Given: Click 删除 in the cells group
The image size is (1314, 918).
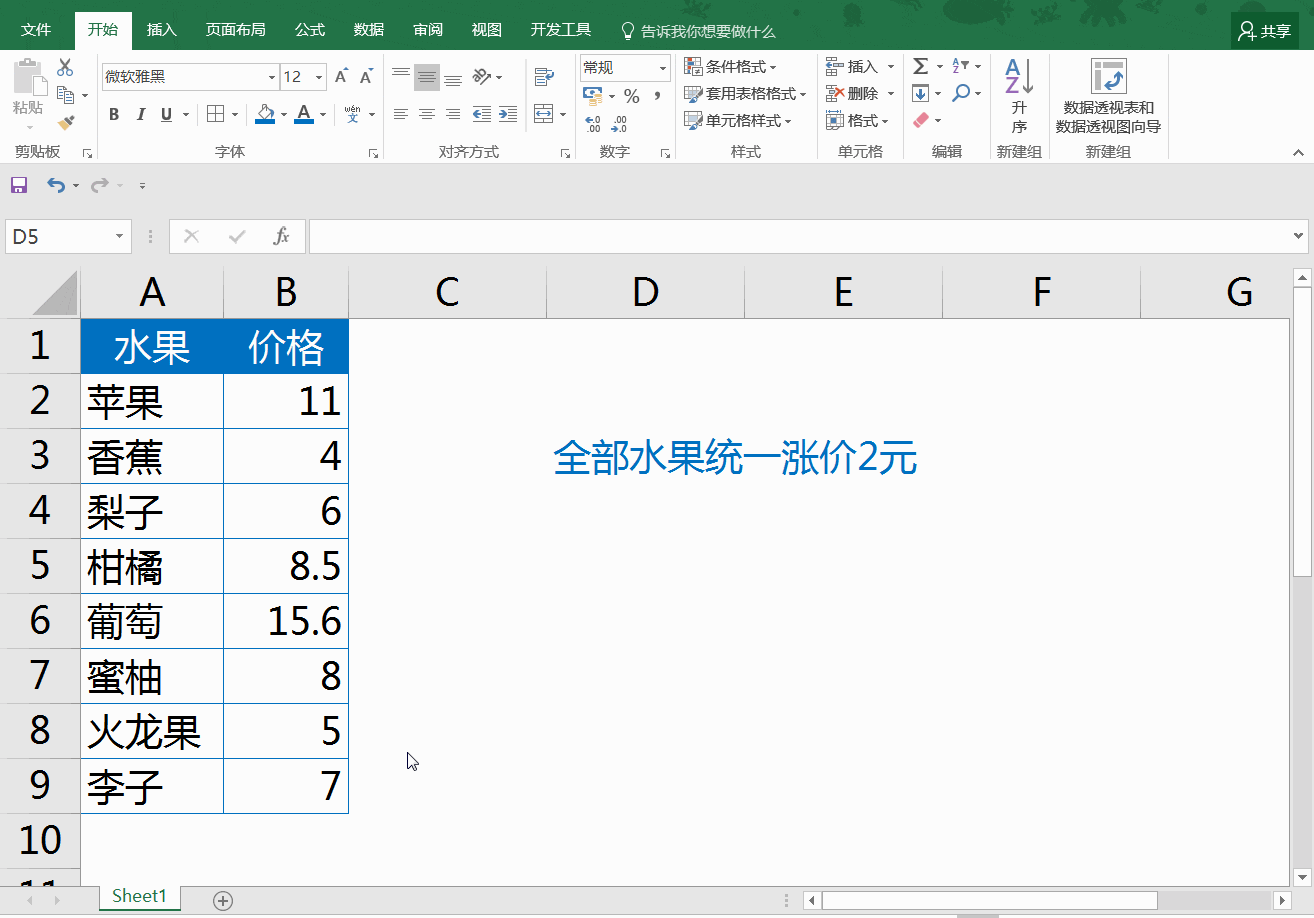Looking at the screenshot, I should 859,93.
